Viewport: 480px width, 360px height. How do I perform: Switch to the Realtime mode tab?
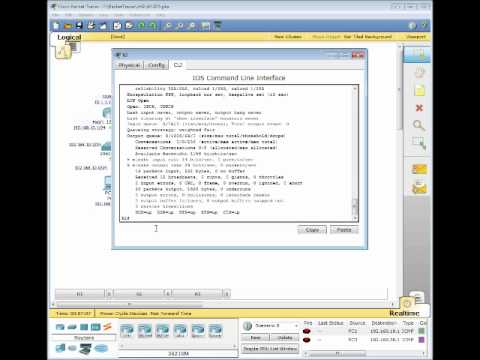404,313
